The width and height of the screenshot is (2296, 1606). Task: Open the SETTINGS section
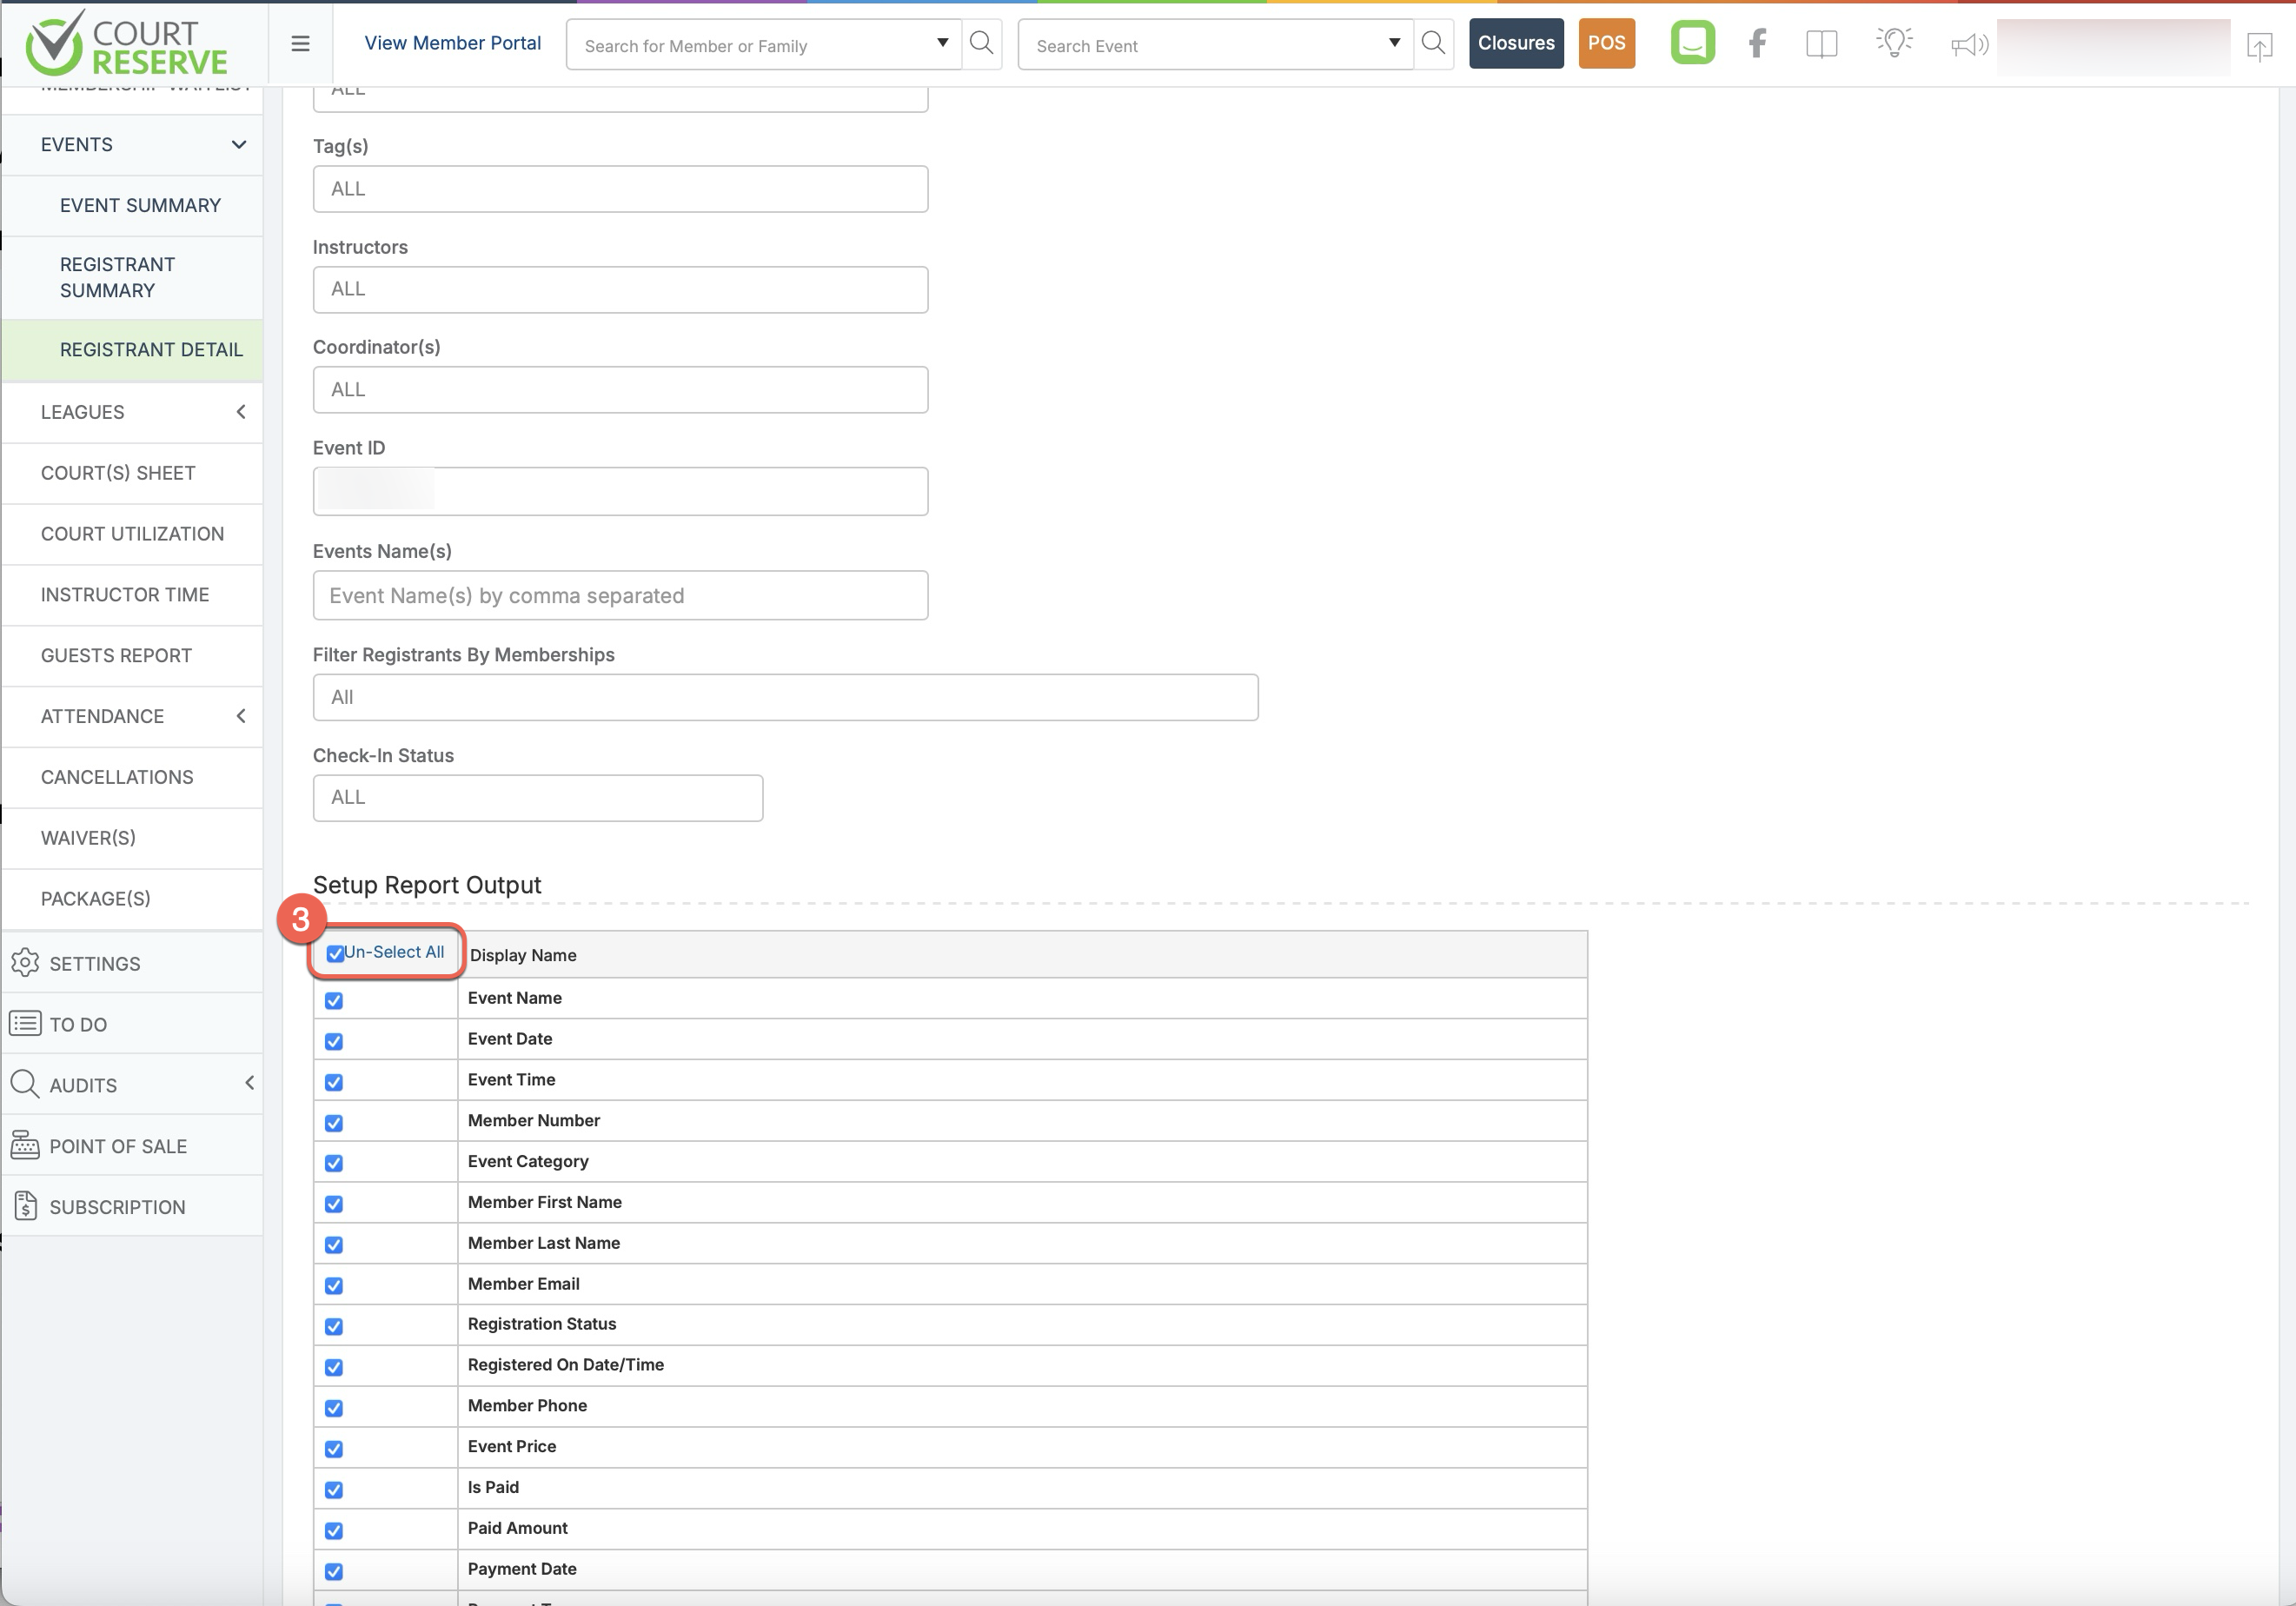tap(95, 963)
